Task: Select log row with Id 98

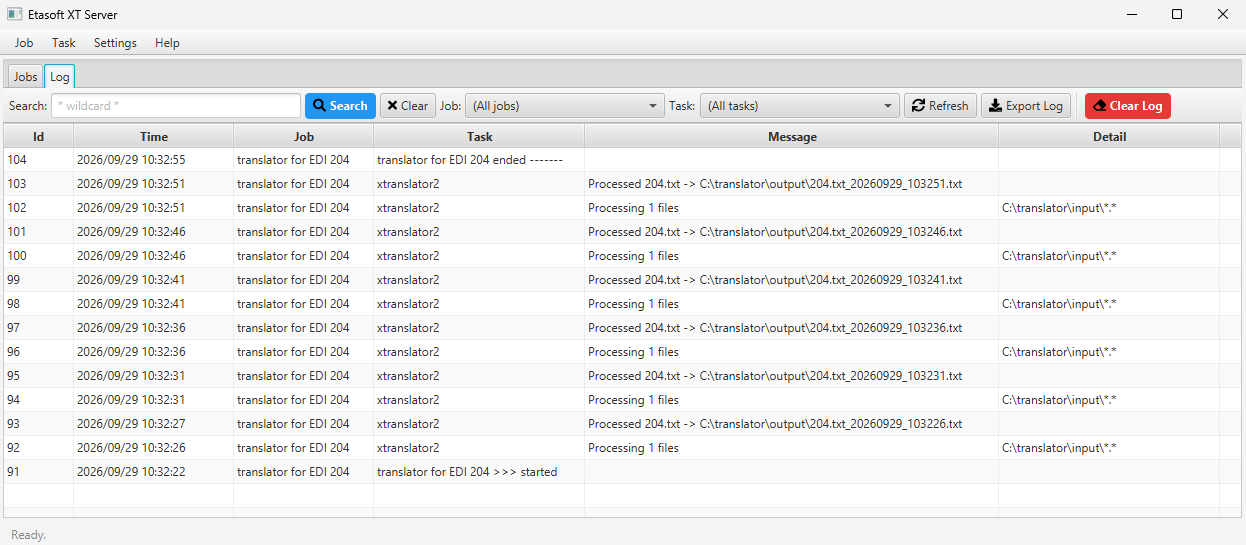Action: point(623,304)
